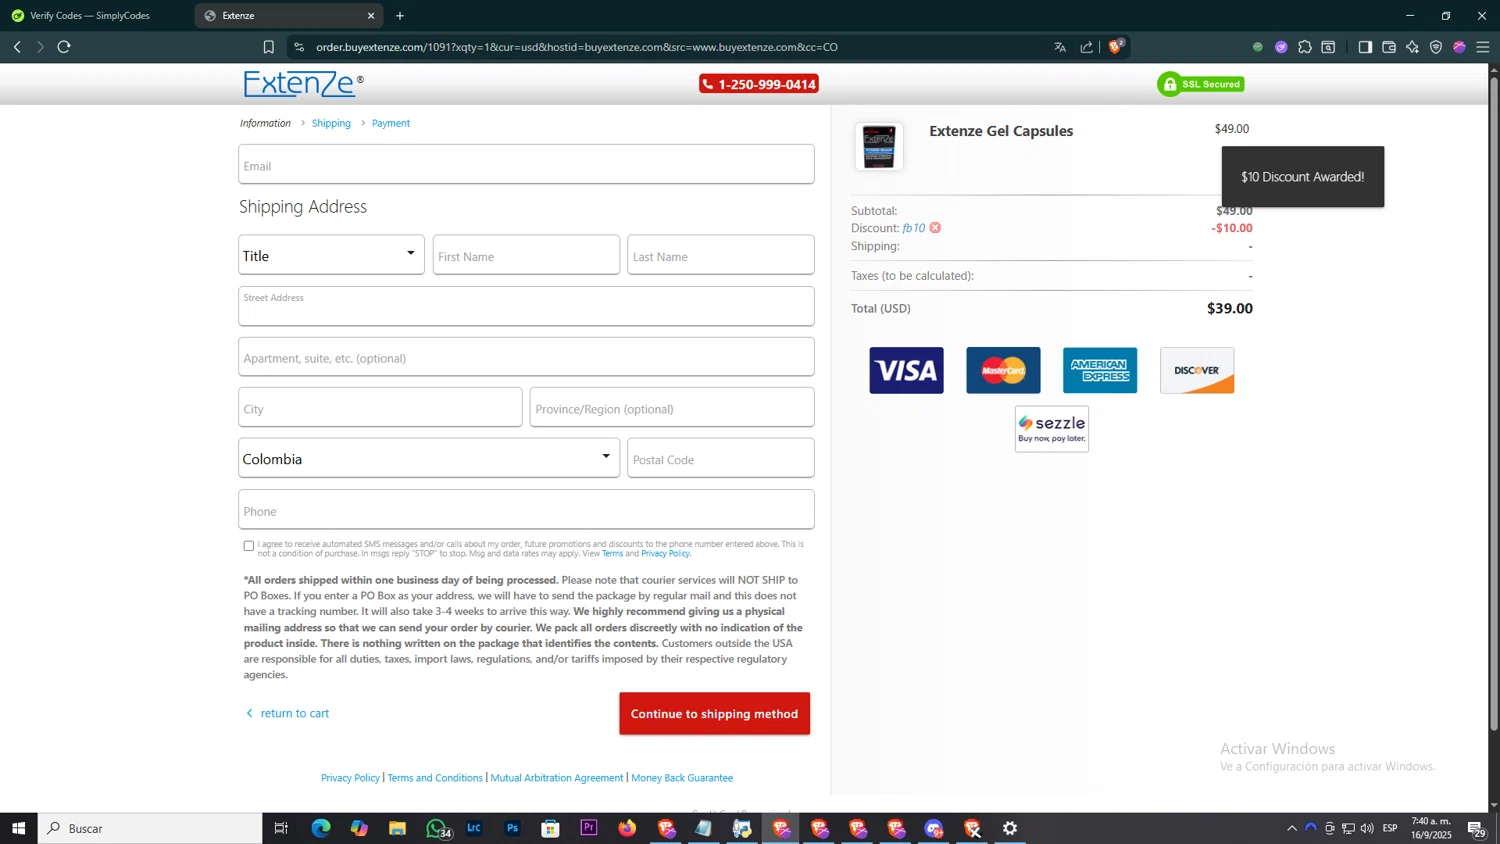Click the Extenze Gel Capsules product thumbnail
This screenshot has width=1500, height=844.
[x=879, y=147]
